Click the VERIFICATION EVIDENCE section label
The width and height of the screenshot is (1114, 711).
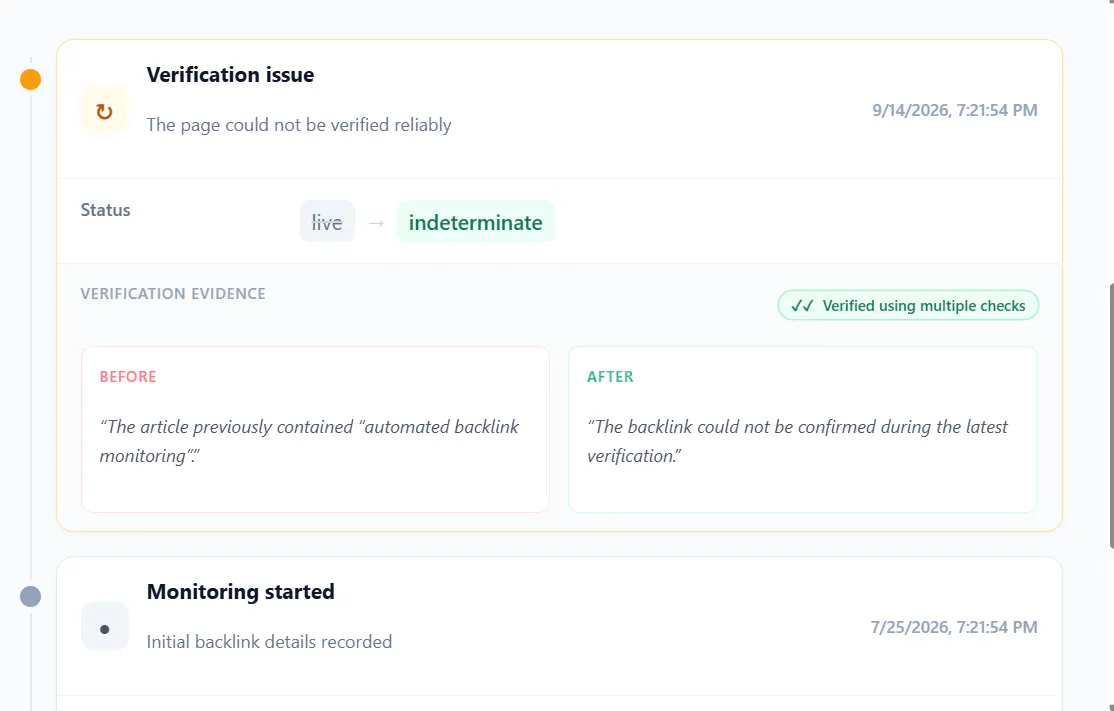[x=173, y=293]
